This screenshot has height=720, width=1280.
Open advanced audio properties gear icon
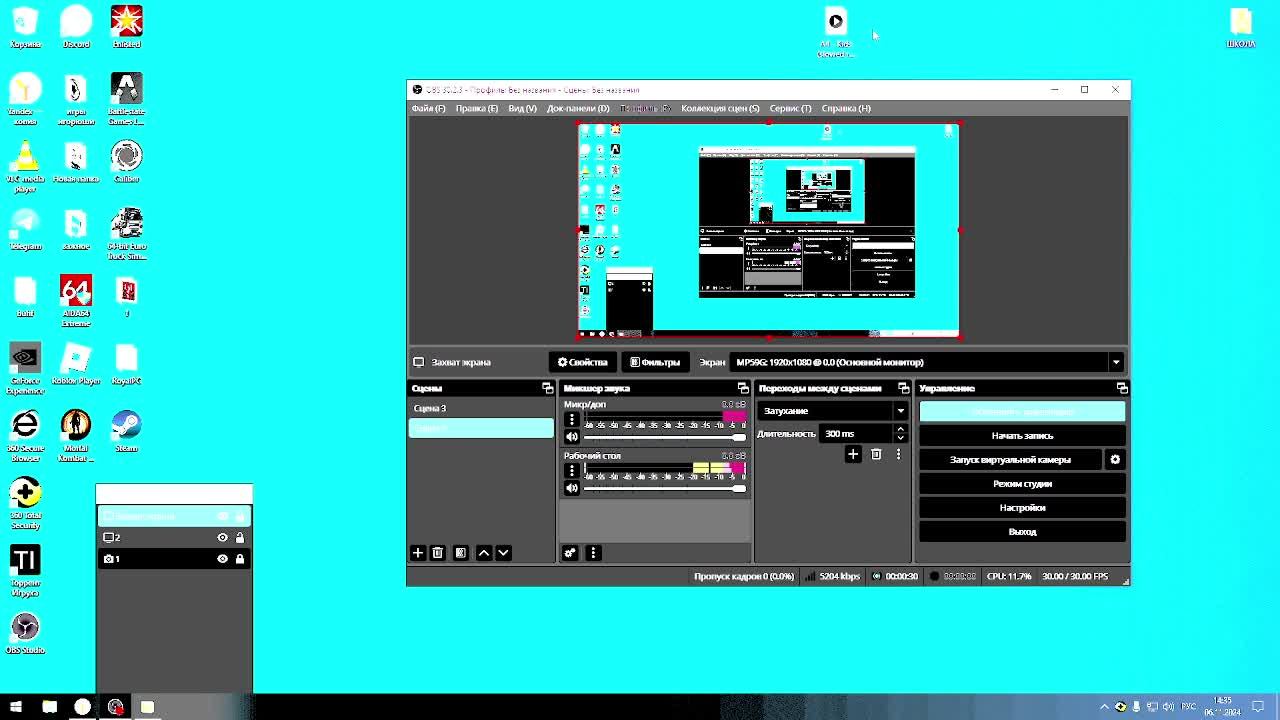(570, 553)
